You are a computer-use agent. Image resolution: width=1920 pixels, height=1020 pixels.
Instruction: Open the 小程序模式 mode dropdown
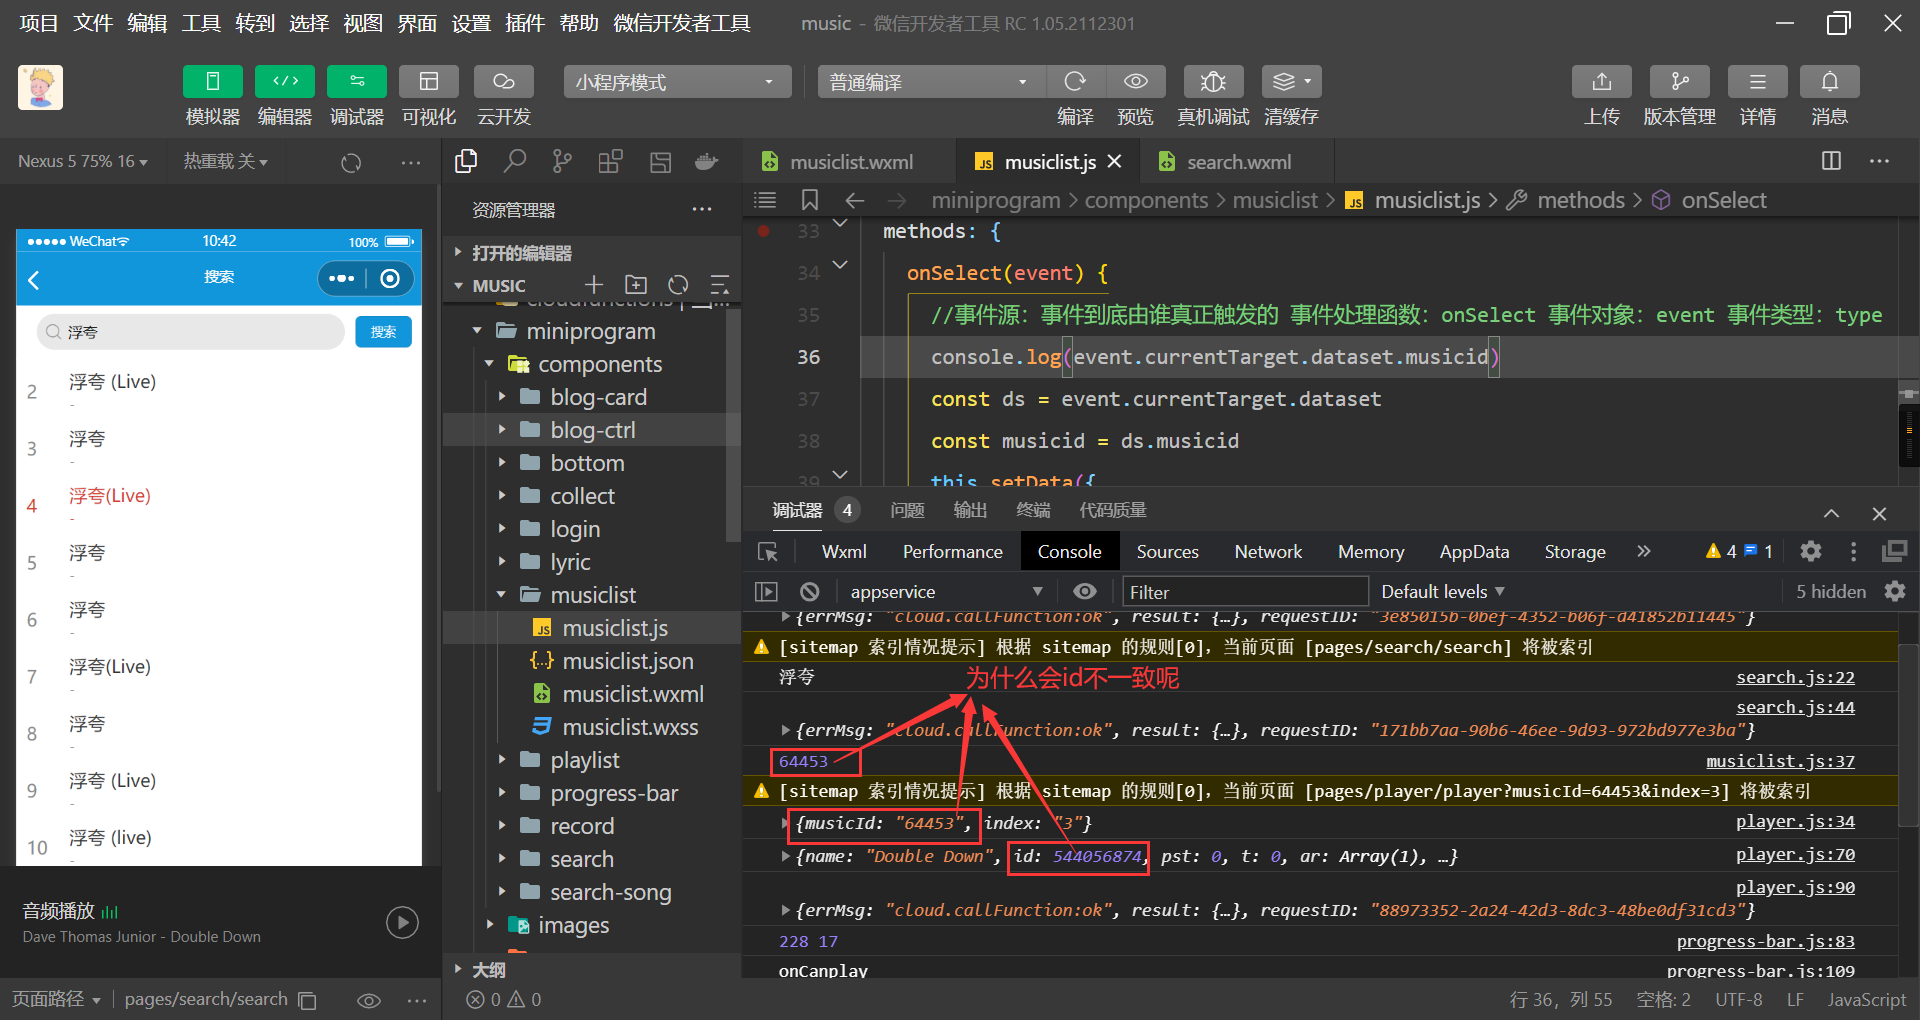677,82
